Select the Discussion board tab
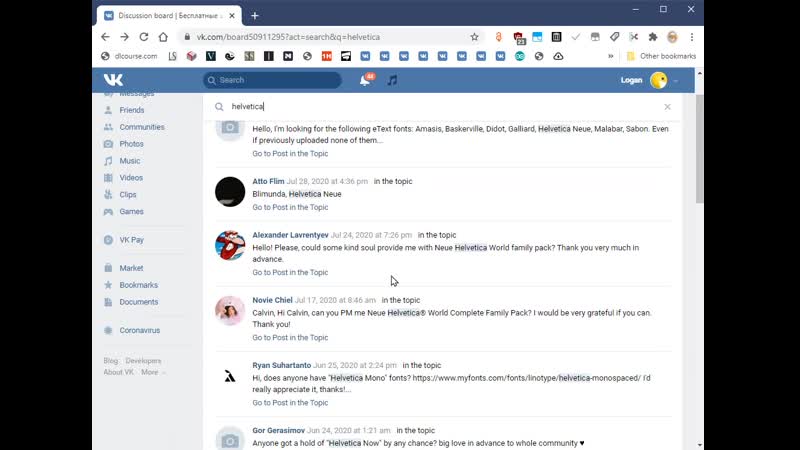This screenshot has width=800, height=450. click(169, 16)
